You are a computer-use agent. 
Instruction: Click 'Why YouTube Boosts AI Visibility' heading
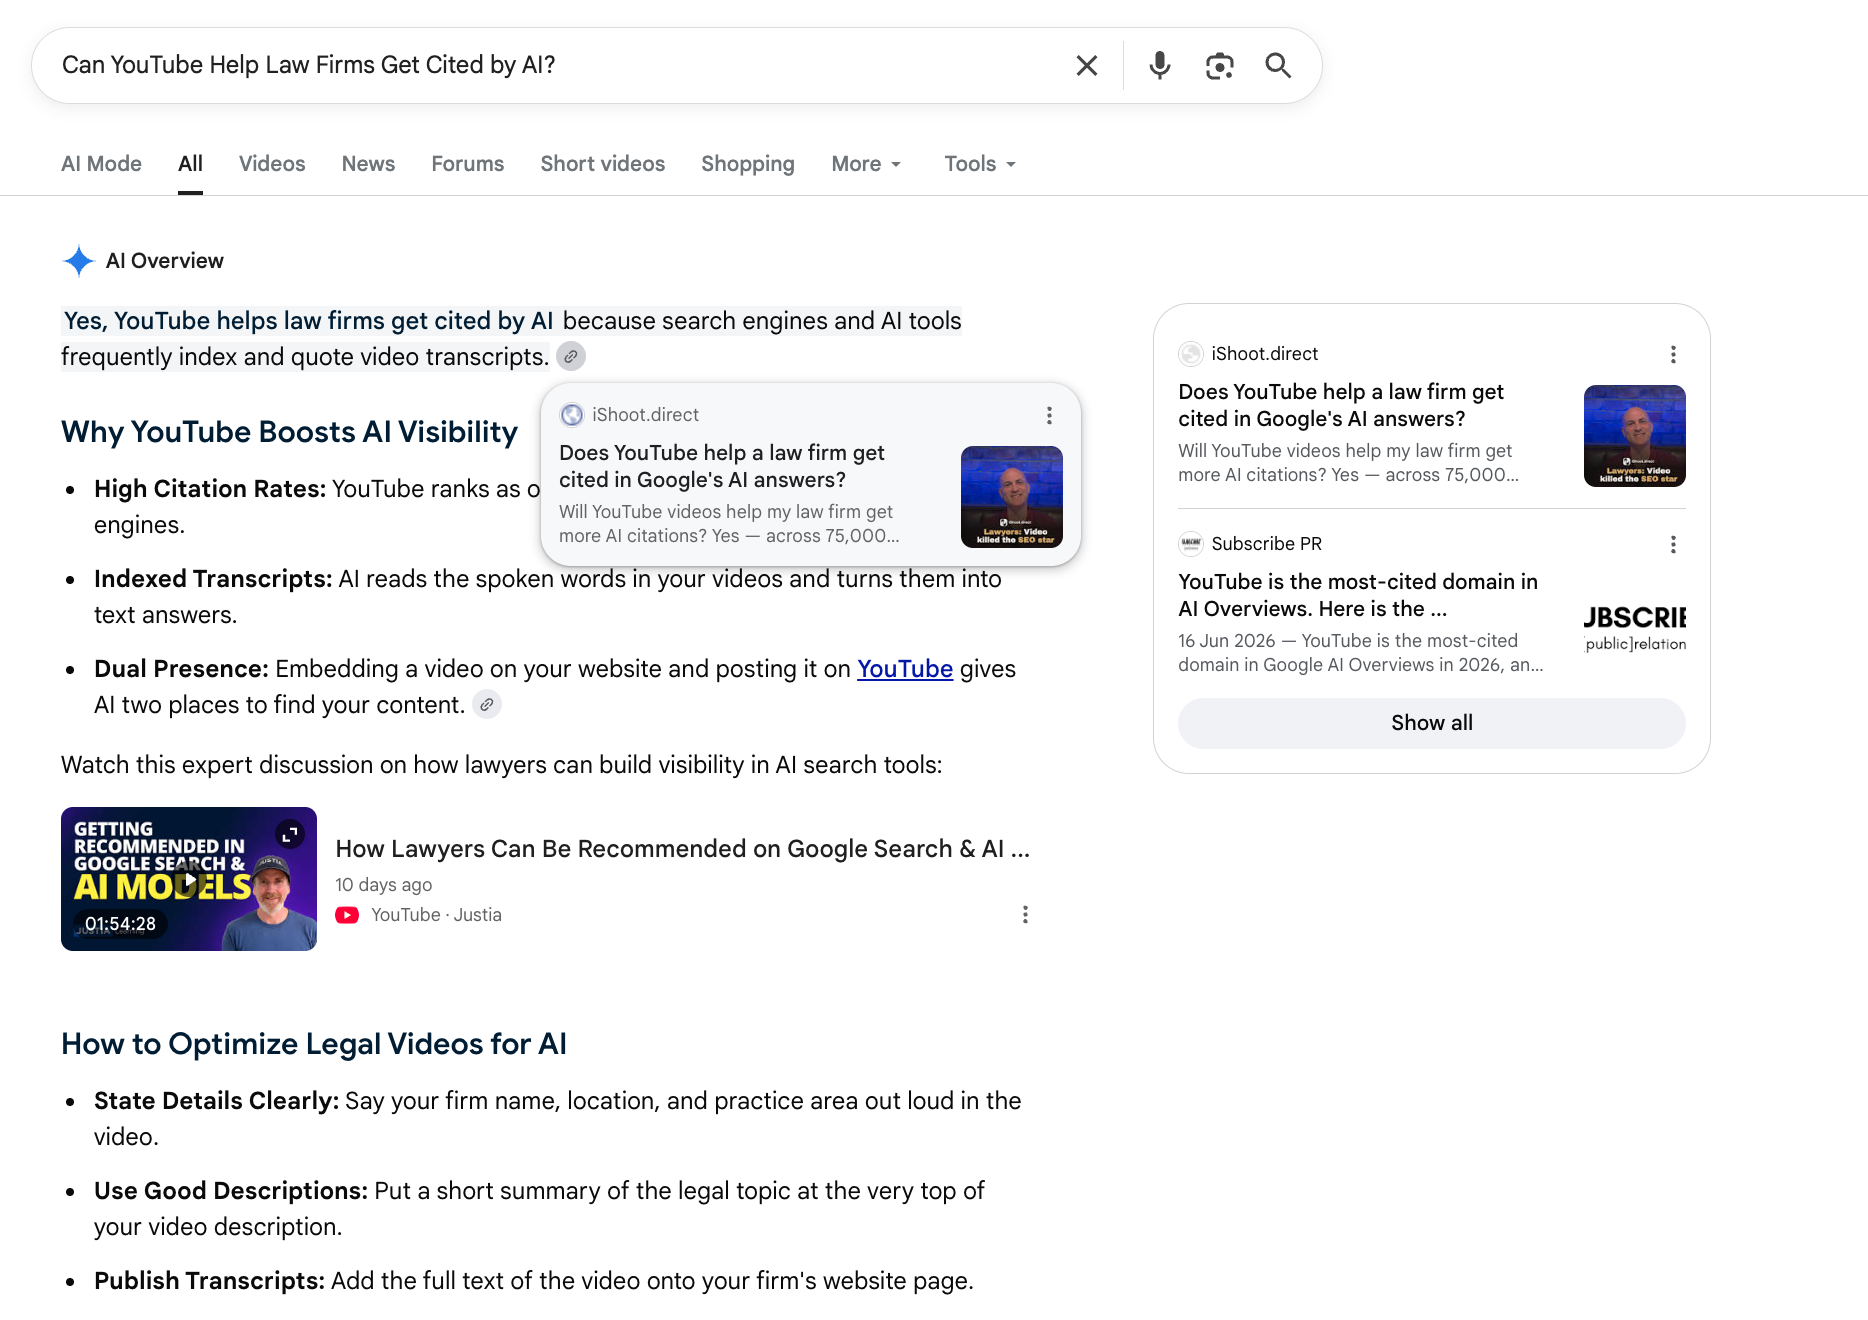click(289, 432)
